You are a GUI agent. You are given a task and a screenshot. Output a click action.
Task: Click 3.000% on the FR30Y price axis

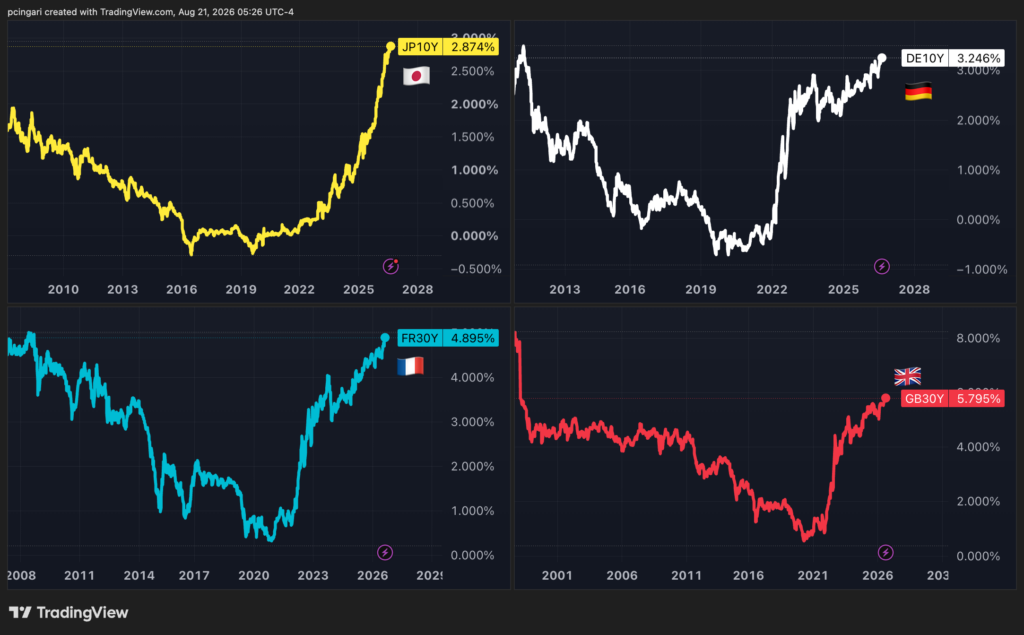[473, 422]
